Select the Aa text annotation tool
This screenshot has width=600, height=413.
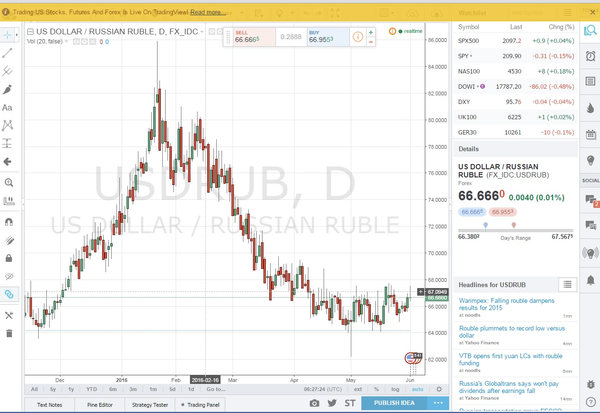pos(7,108)
